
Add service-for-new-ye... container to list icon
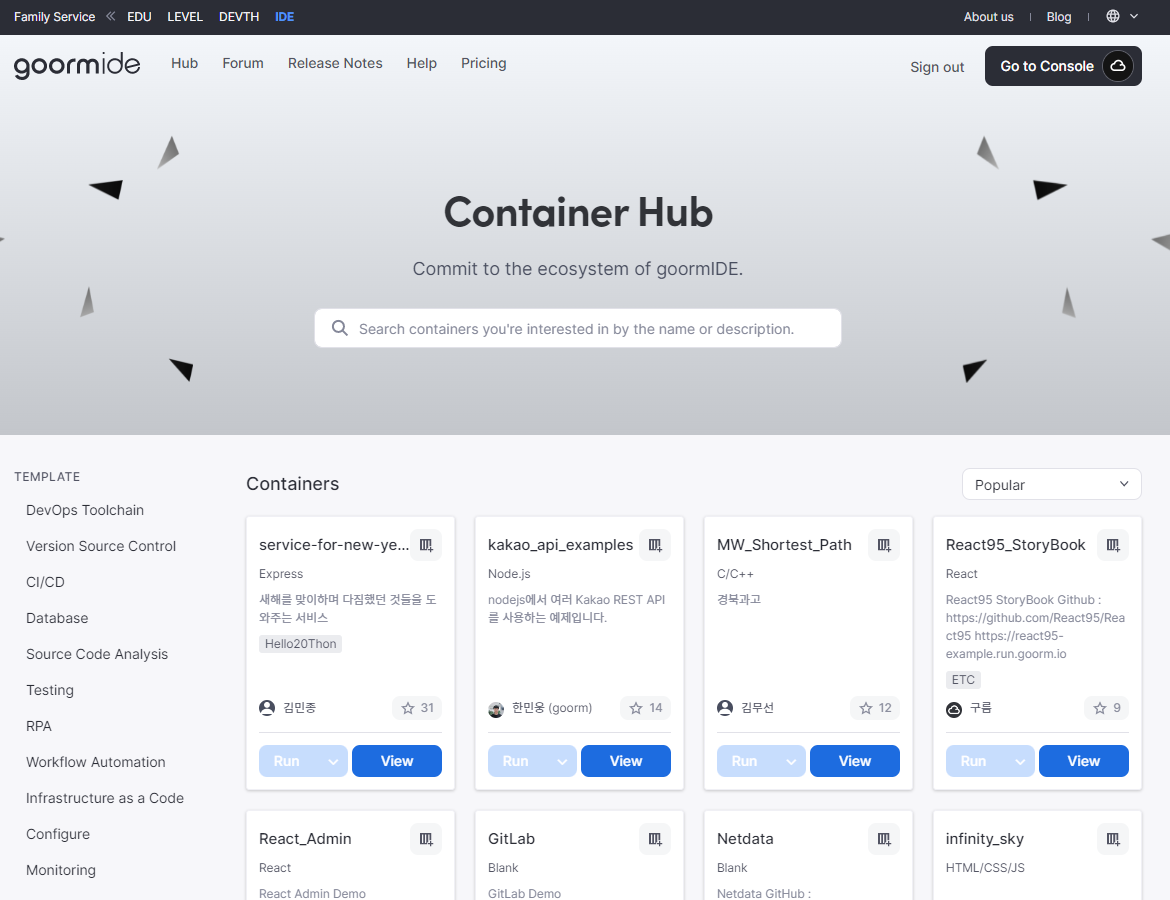click(426, 545)
